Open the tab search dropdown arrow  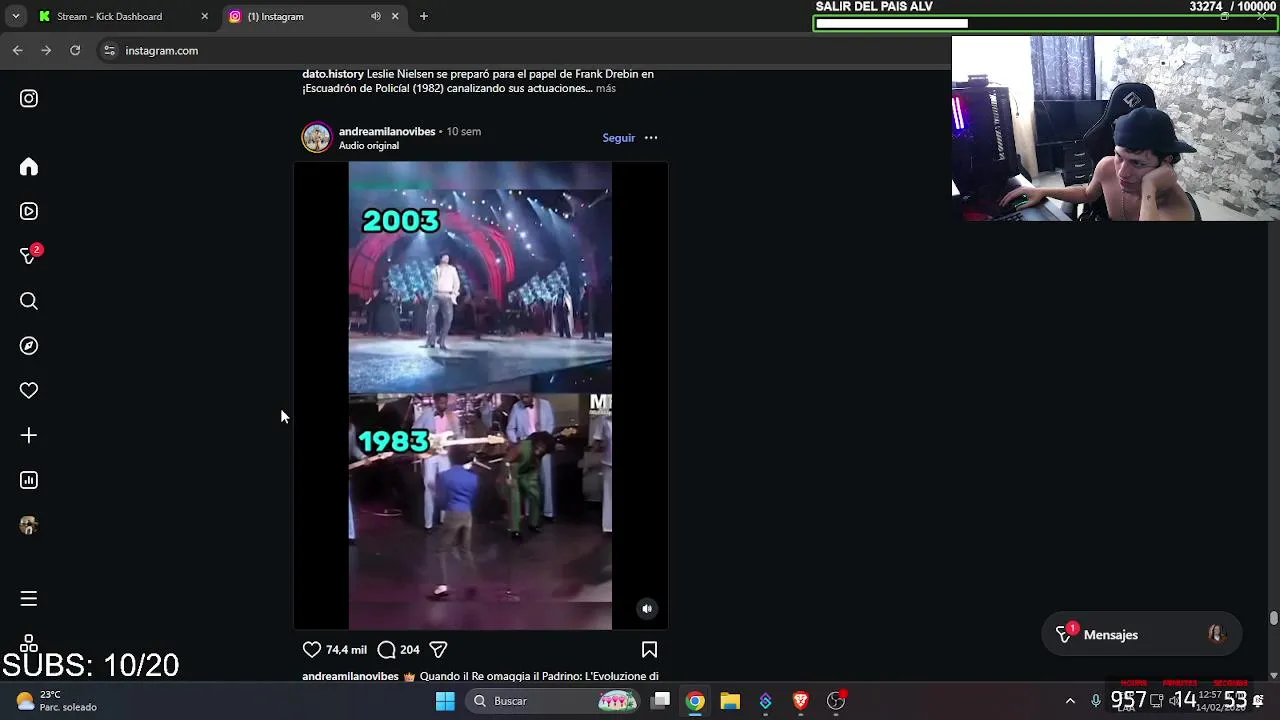pos(15,16)
